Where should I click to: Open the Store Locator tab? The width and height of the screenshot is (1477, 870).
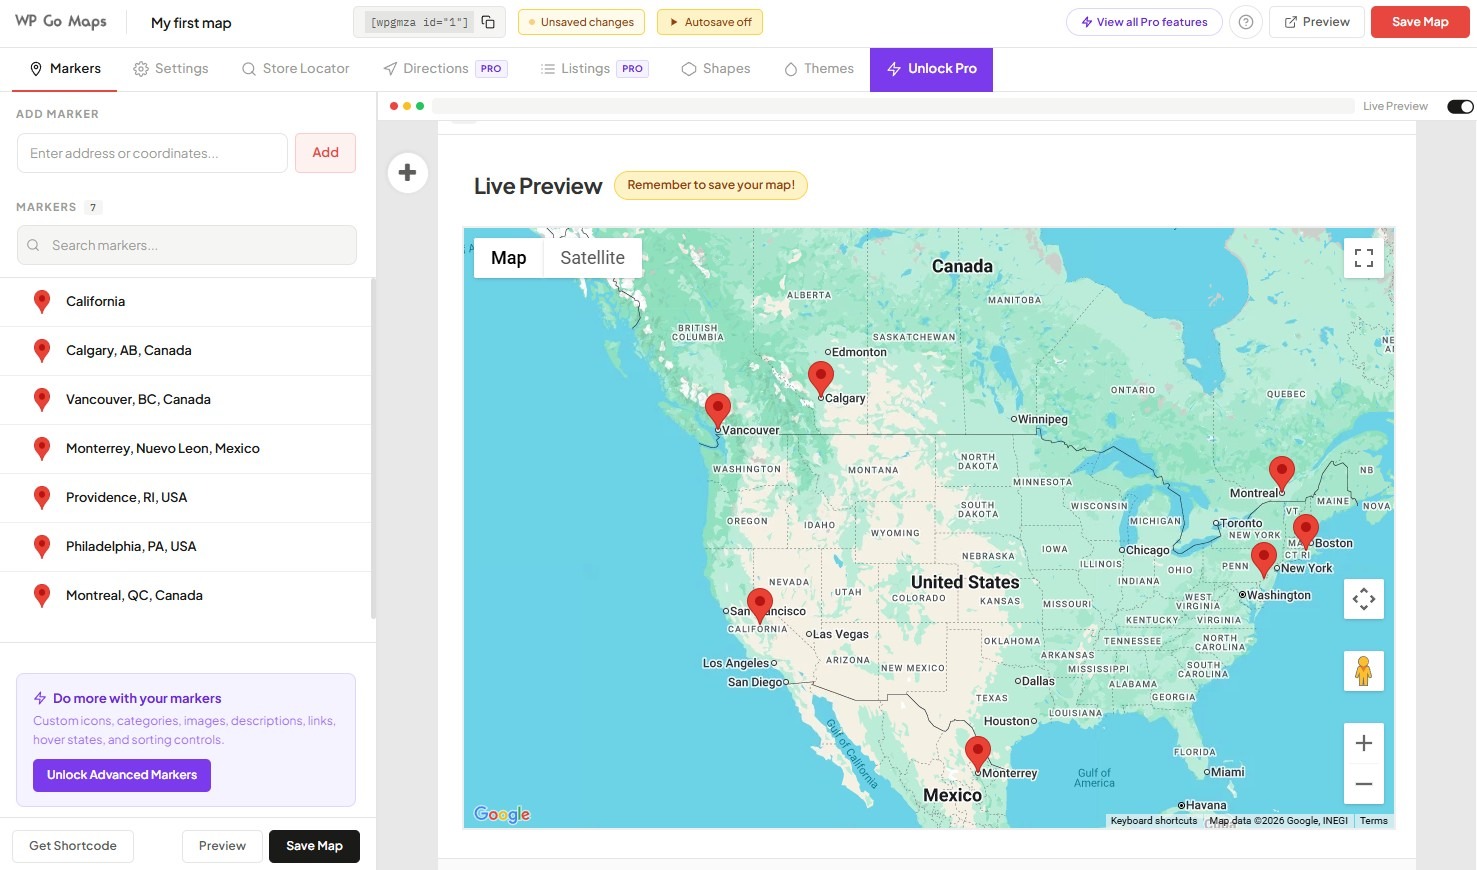click(x=296, y=69)
